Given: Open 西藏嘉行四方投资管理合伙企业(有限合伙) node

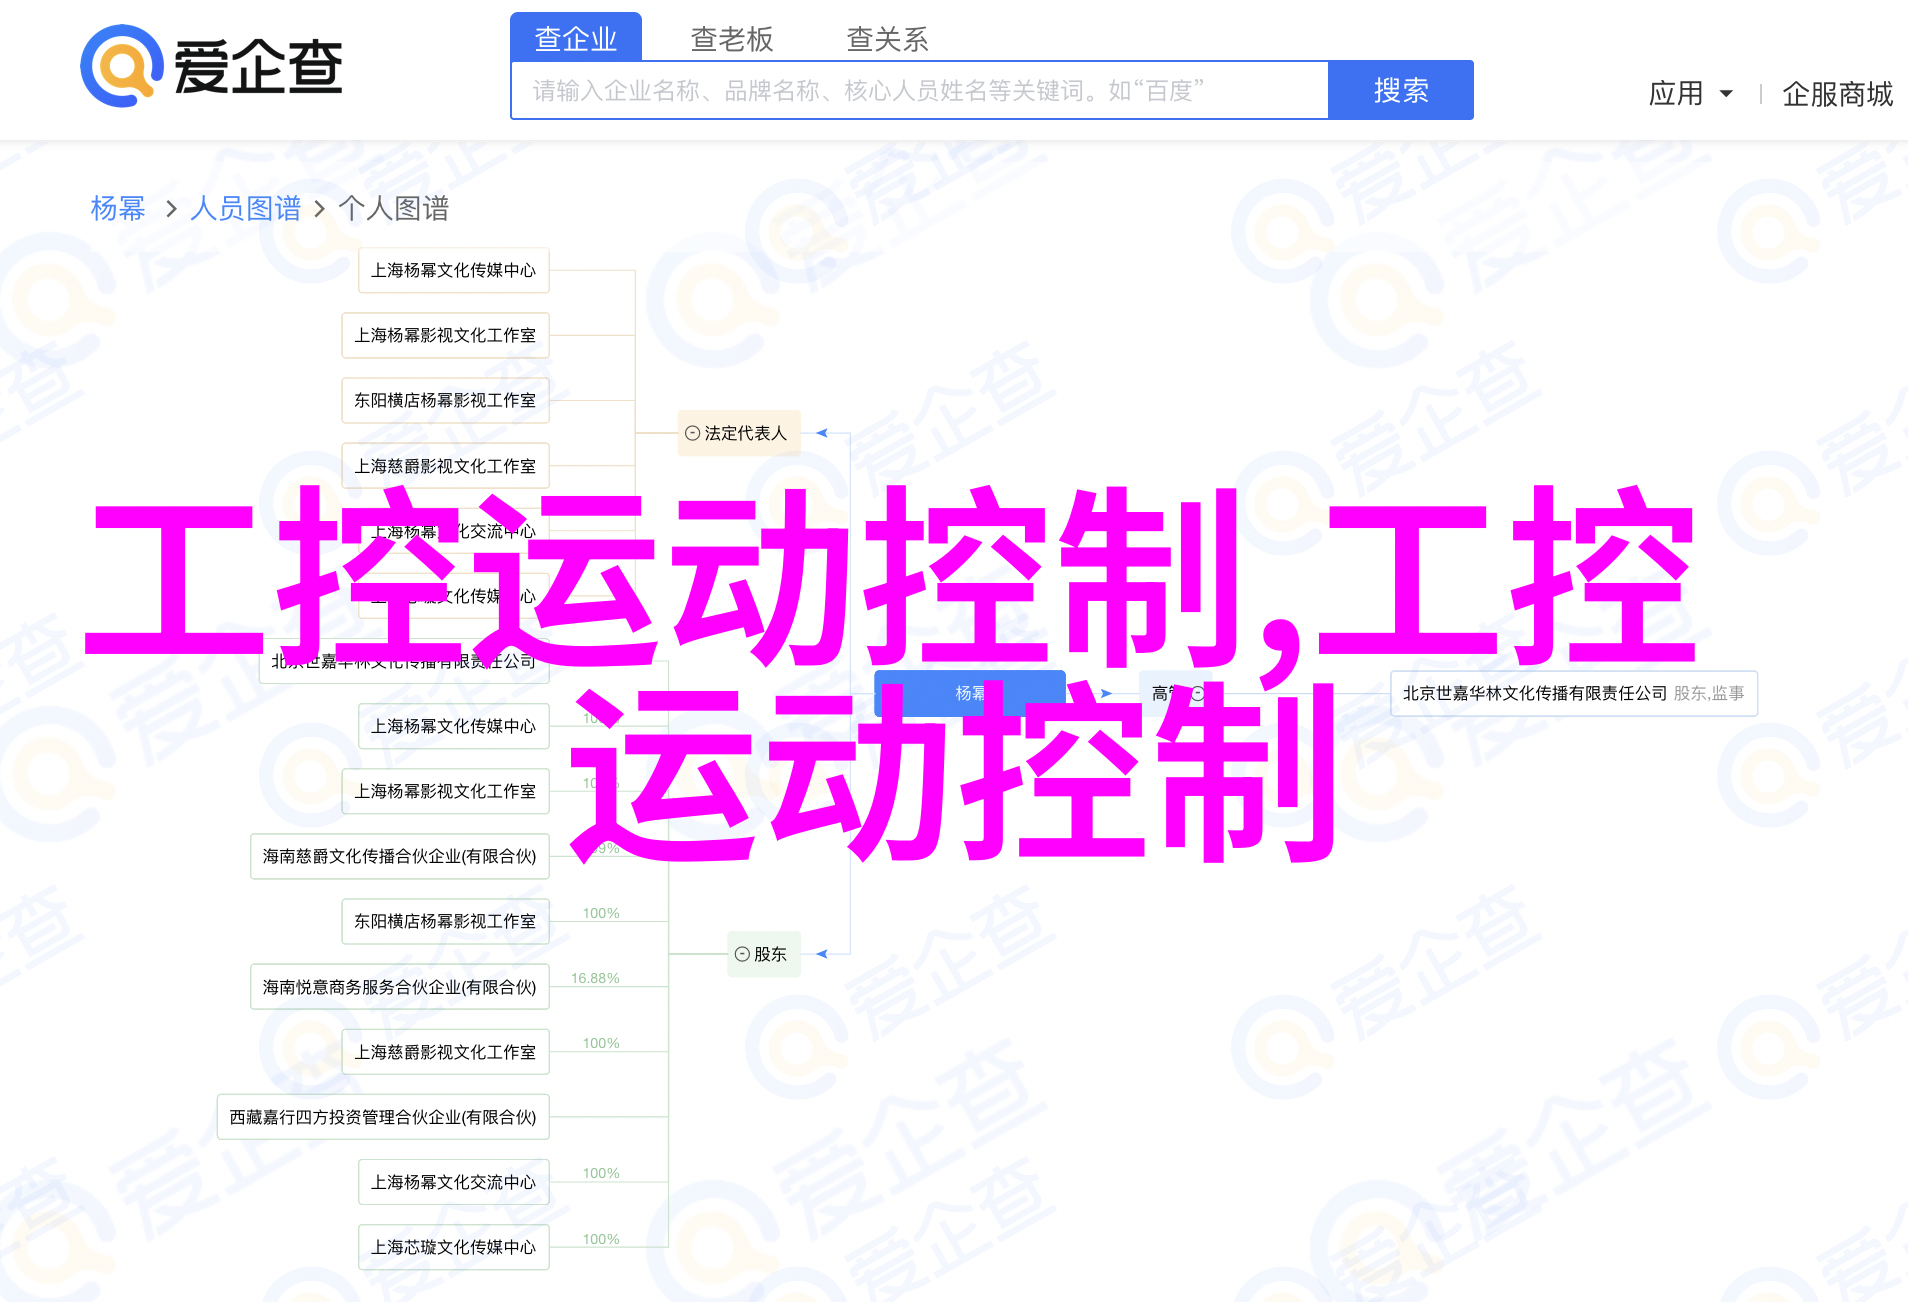Looking at the screenshot, I should click(383, 1117).
